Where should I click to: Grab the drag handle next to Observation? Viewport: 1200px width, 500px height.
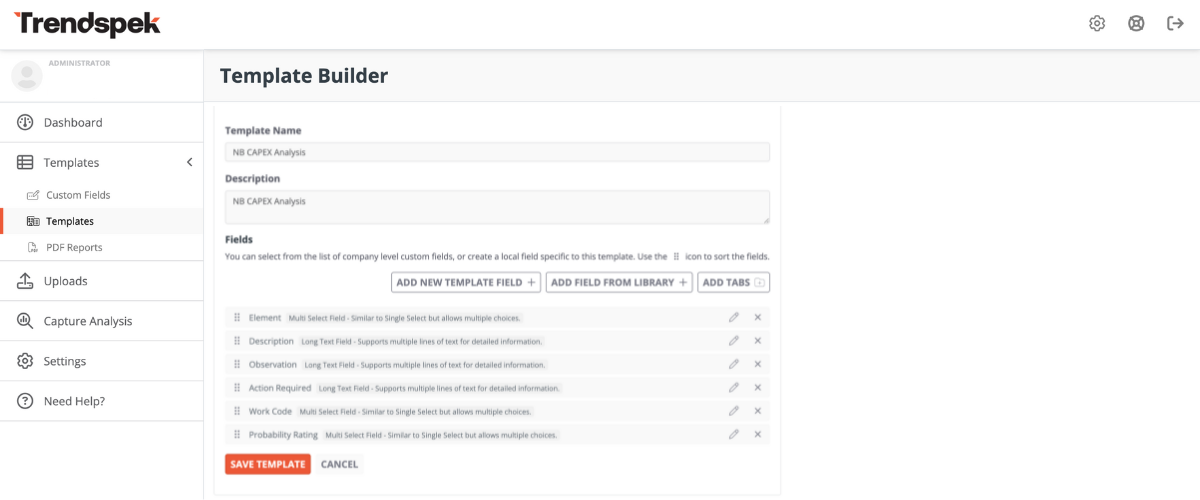pos(237,364)
